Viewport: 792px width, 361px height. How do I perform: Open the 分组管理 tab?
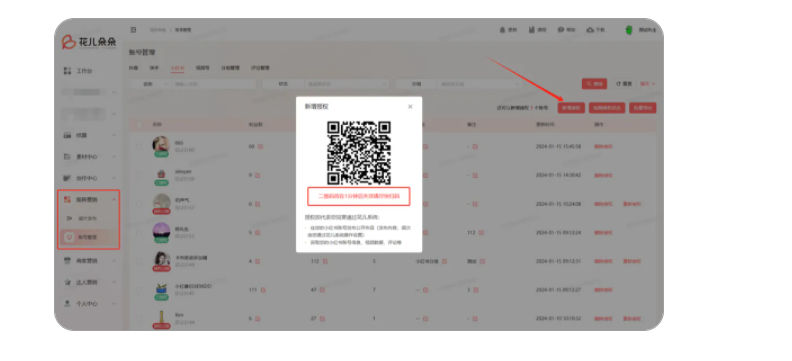[x=230, y=68]
